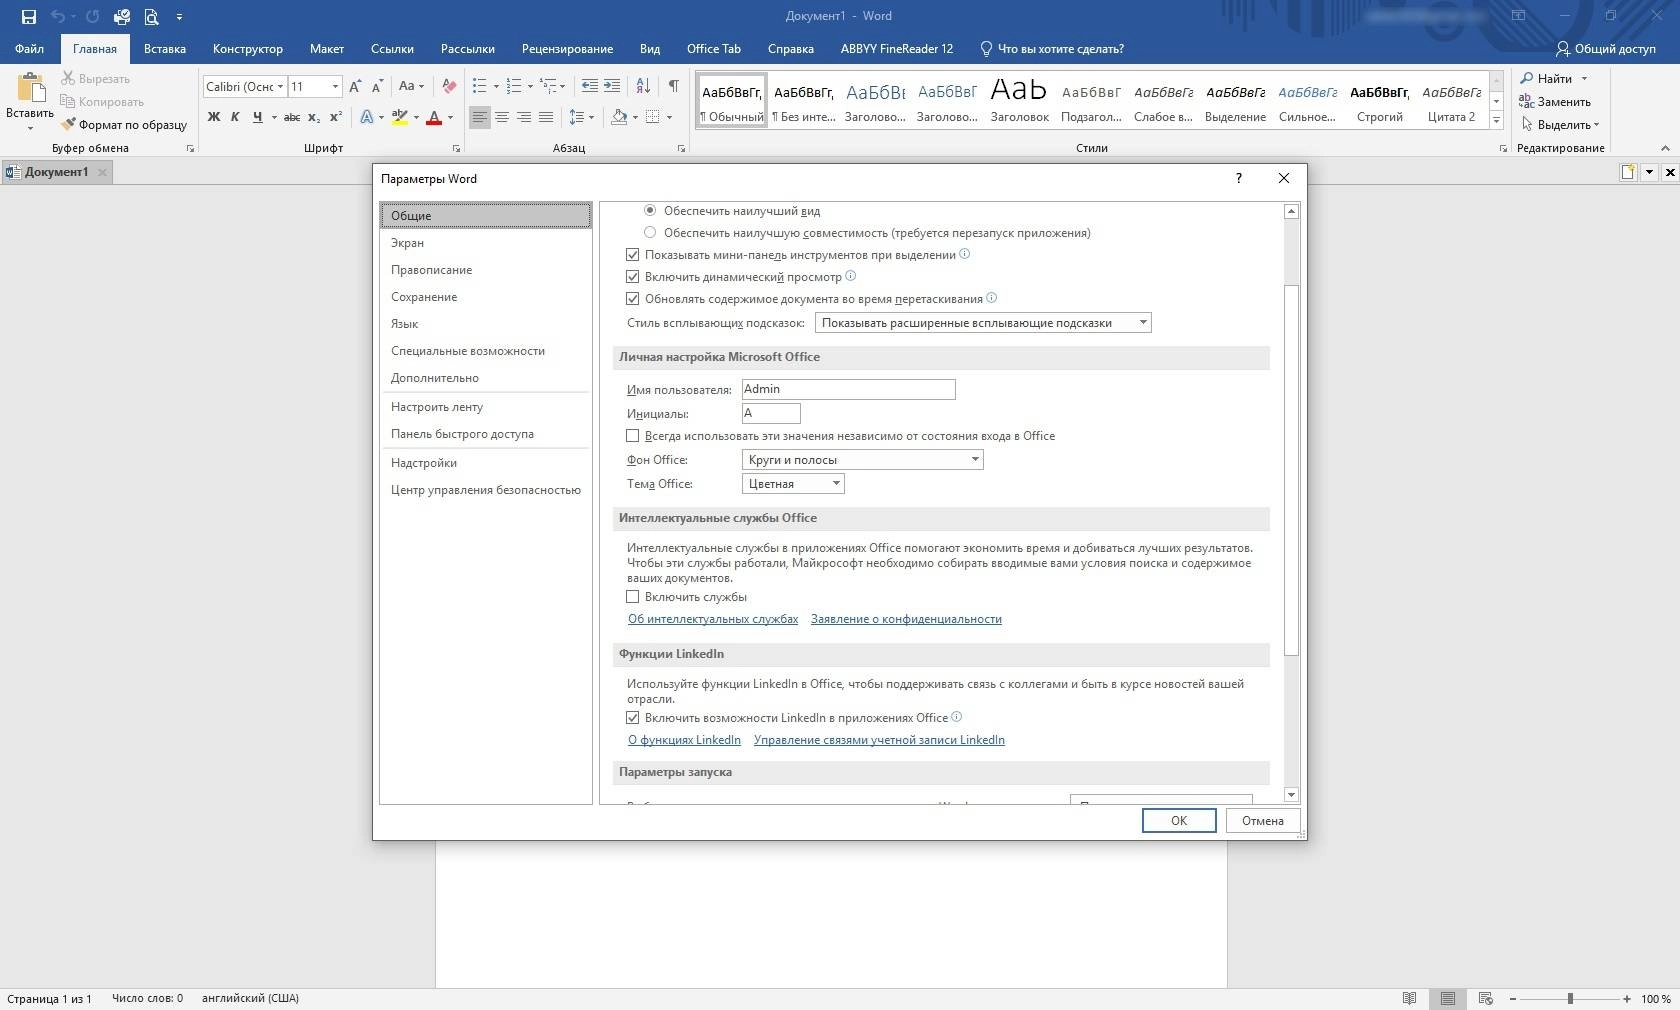Screen dimensions: 1680x1010
Task: Open link Управление связями учетной записи LinkedIn
Action: [x=879, y=740]
